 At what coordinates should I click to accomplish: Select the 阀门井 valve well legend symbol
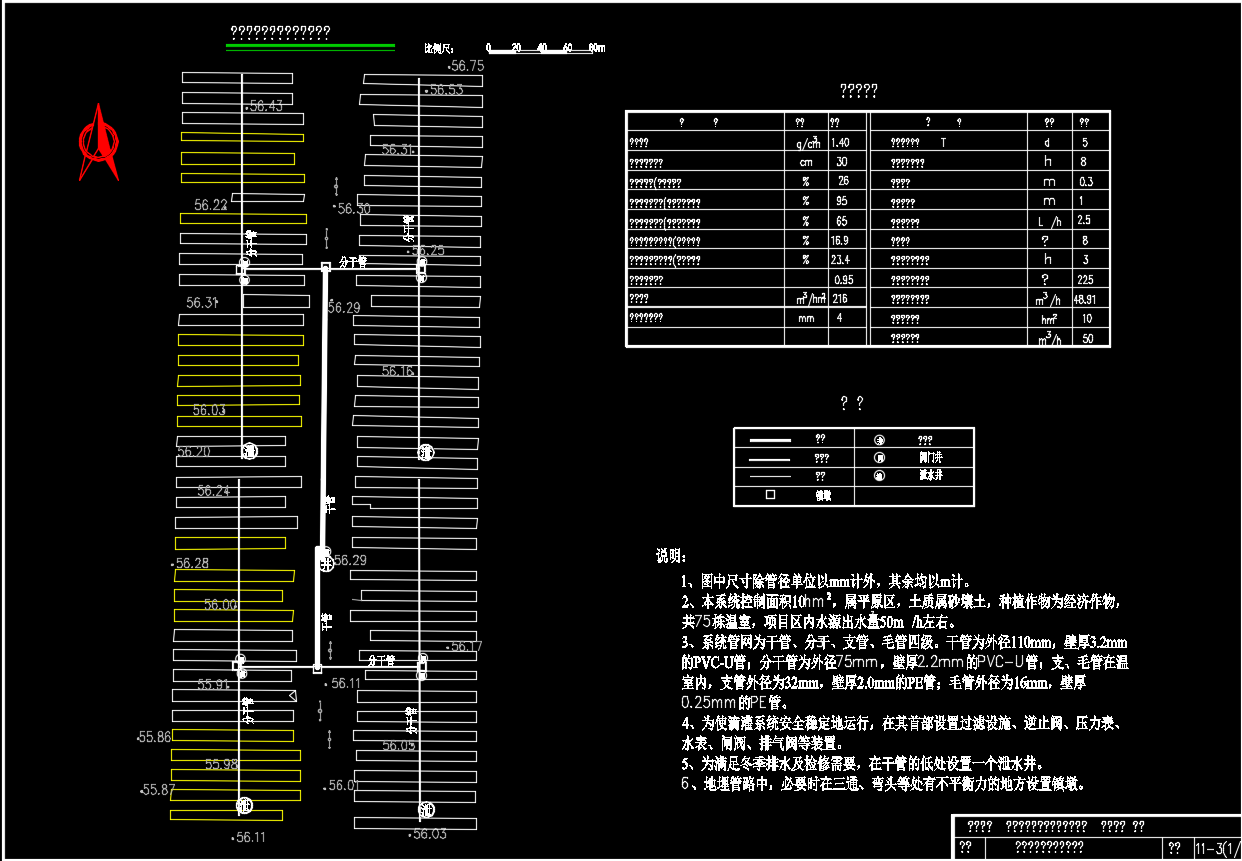[879, 457]
